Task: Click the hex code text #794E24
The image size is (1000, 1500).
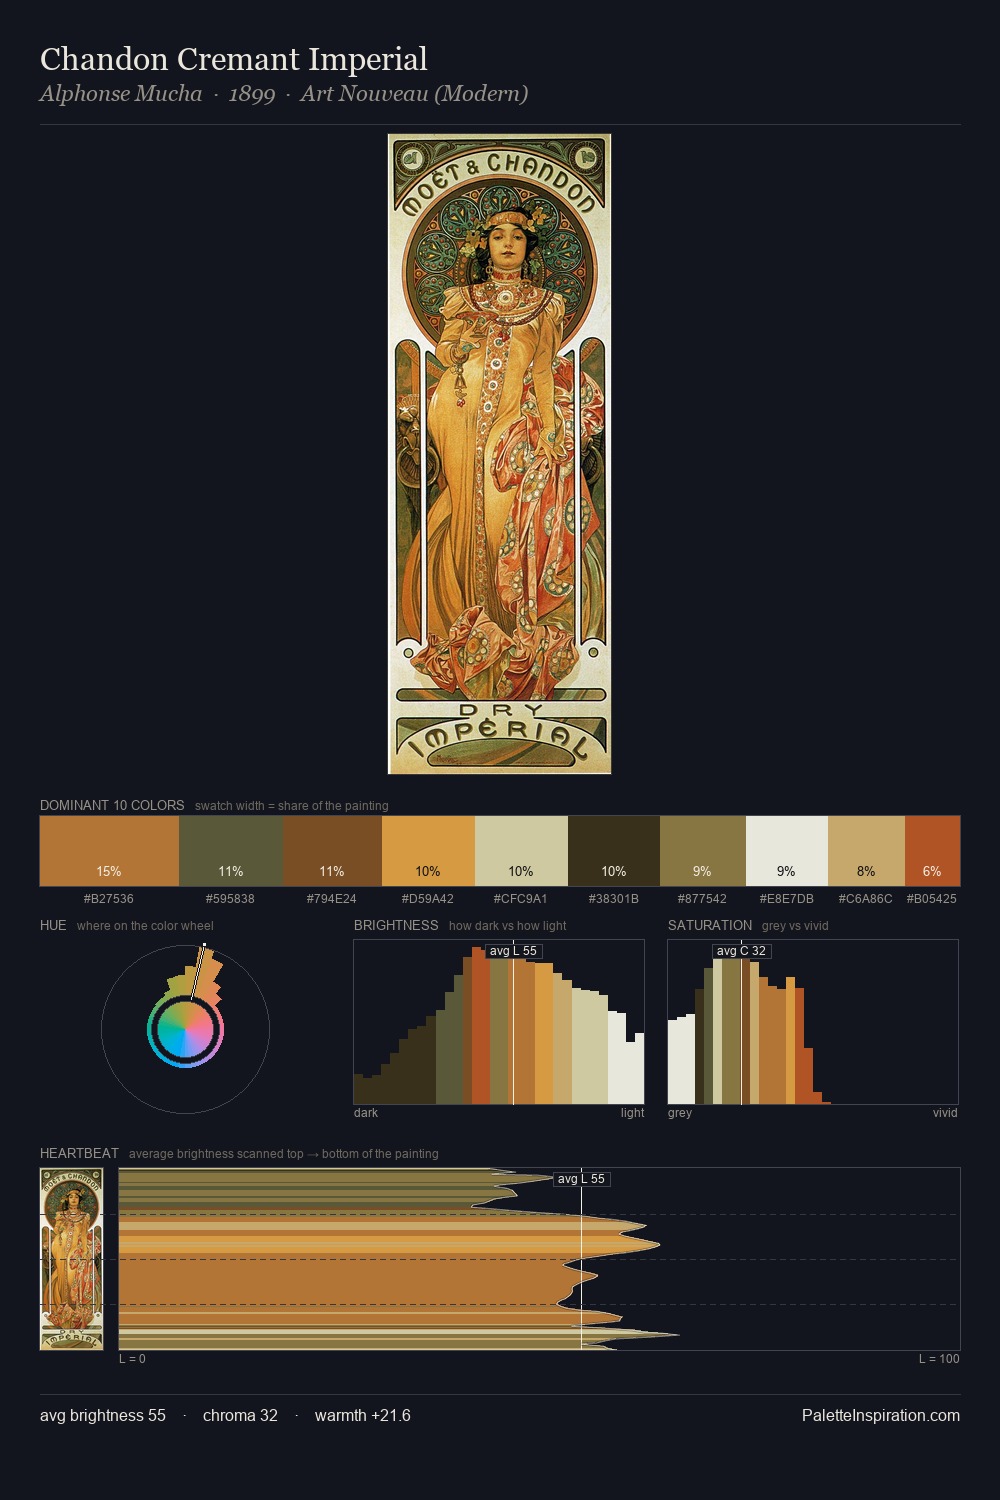Action: (x=331, y=899)
